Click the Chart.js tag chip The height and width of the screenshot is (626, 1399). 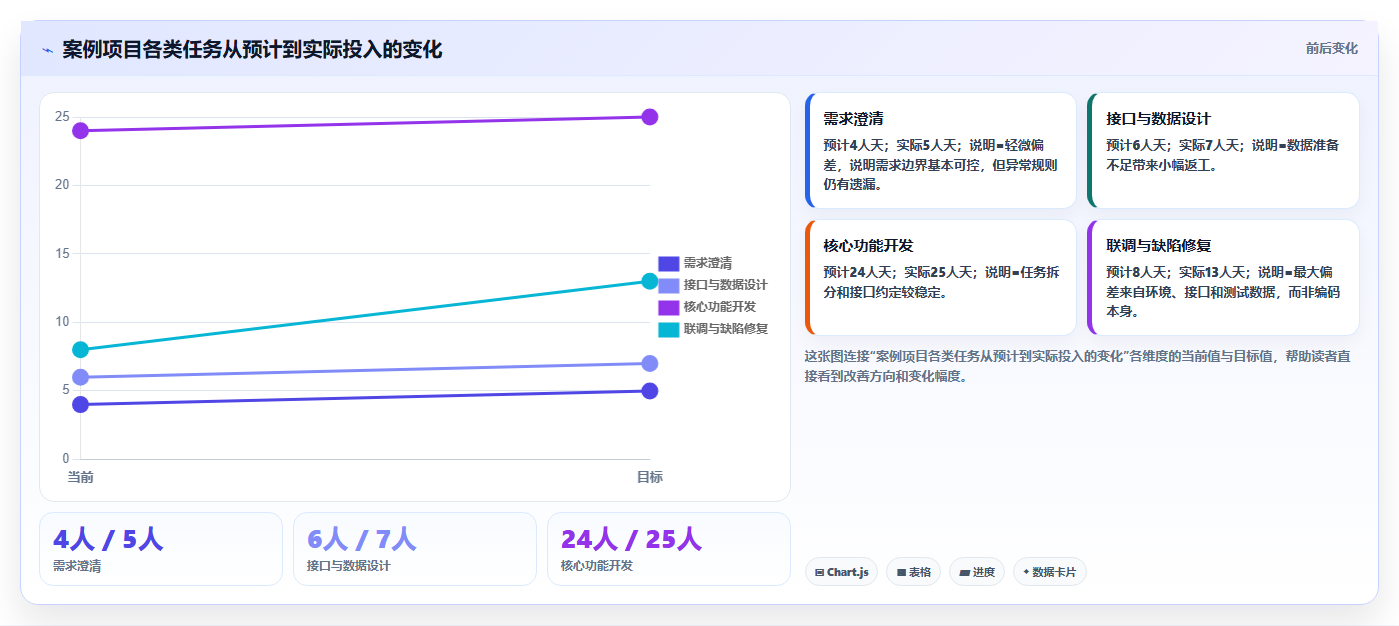[841, 572]
